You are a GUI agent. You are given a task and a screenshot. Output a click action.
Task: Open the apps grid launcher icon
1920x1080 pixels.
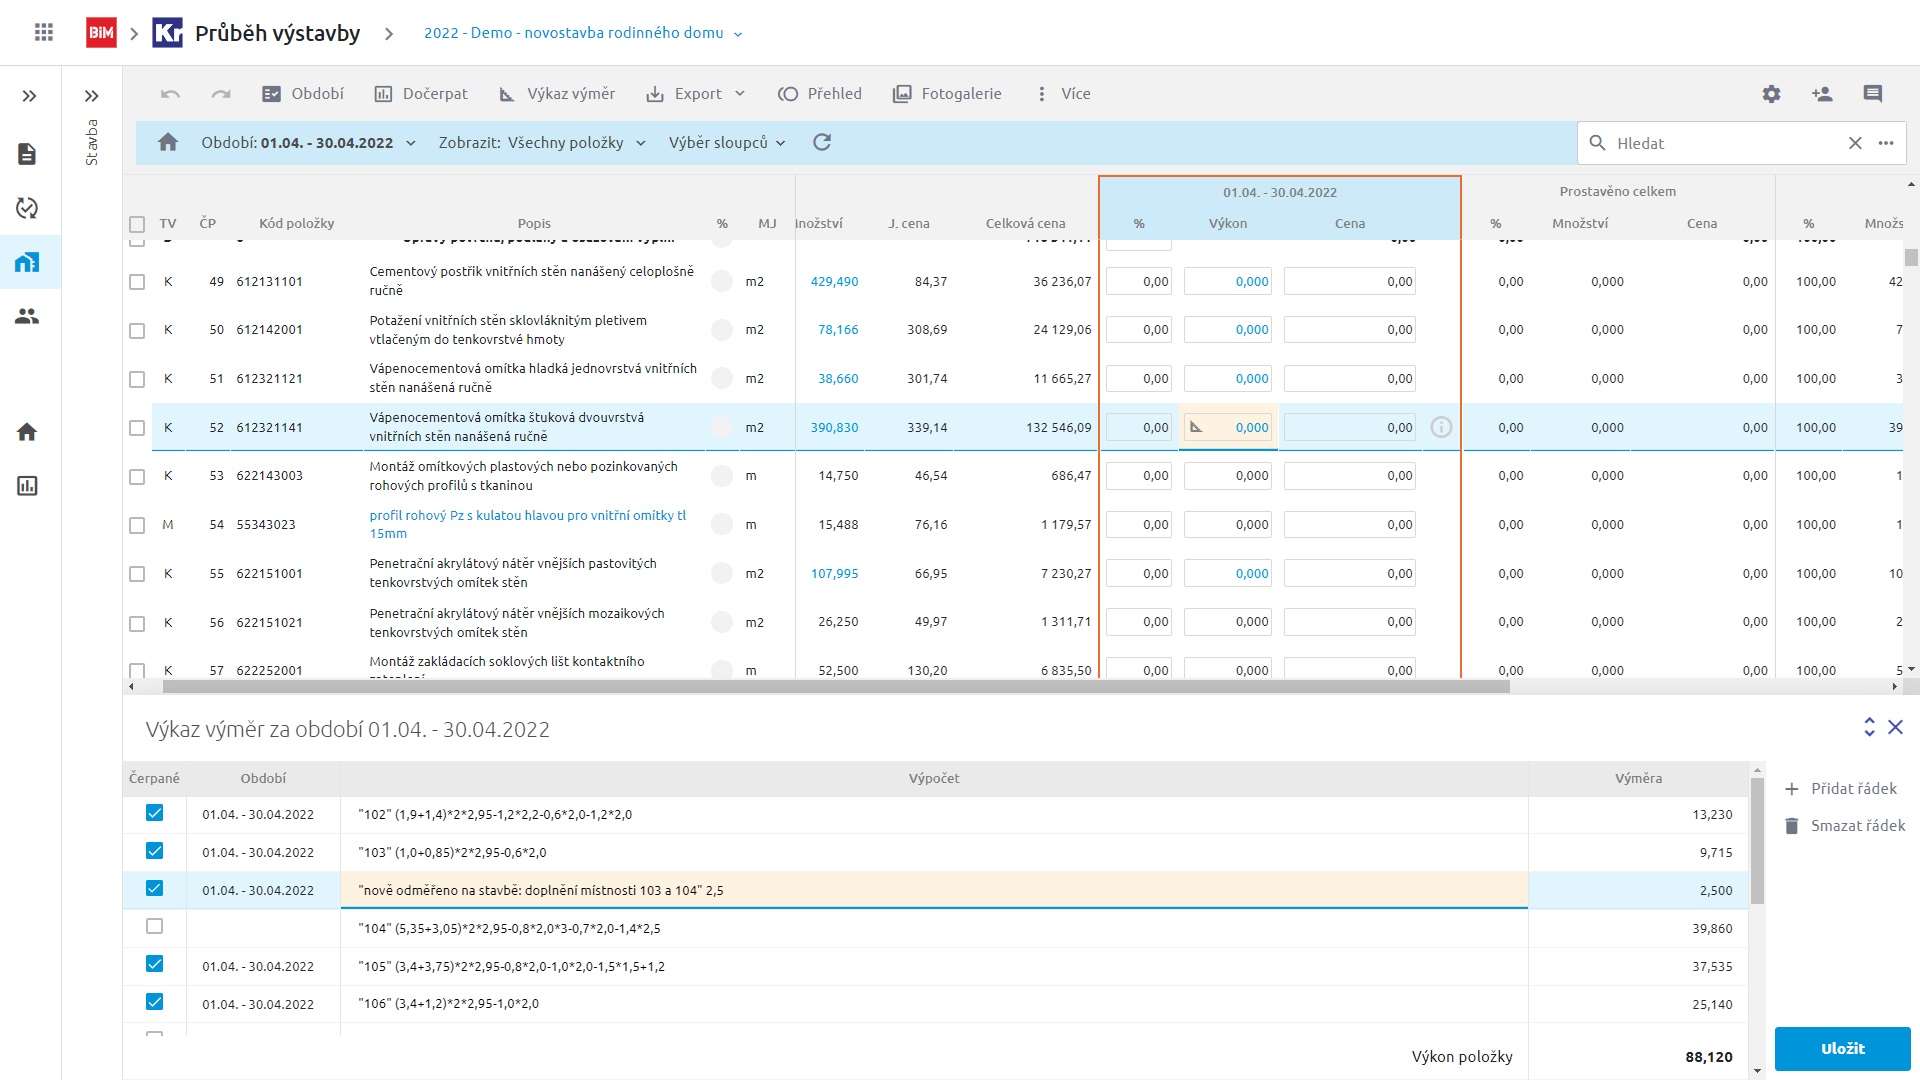point(43,33)
